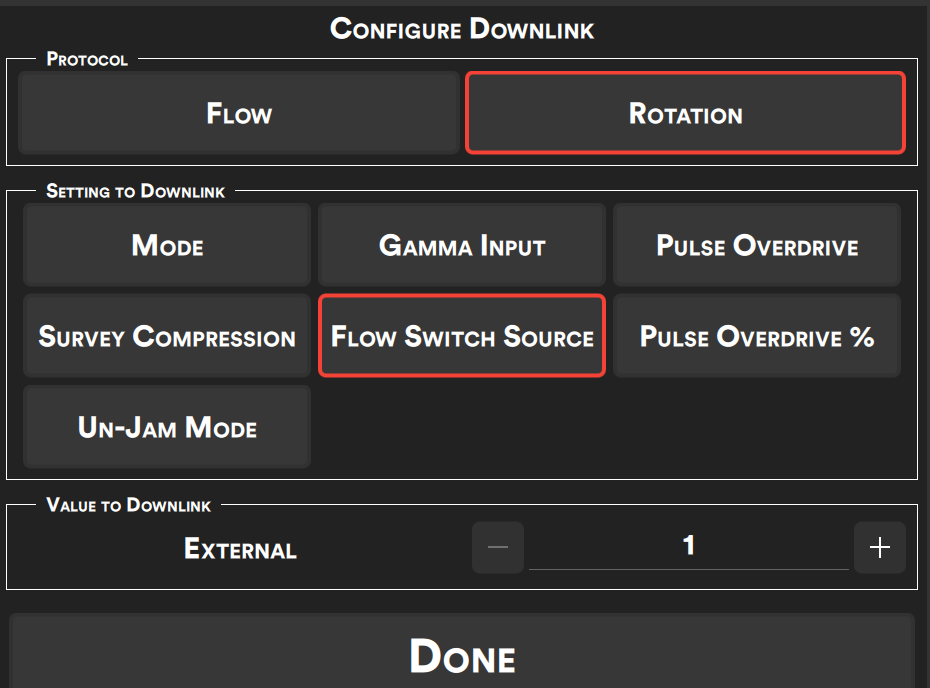Select the Pulse Overdrive setting
Image resolution: width=930 pixels, height=688 pixels.
(x=757, y=245)
